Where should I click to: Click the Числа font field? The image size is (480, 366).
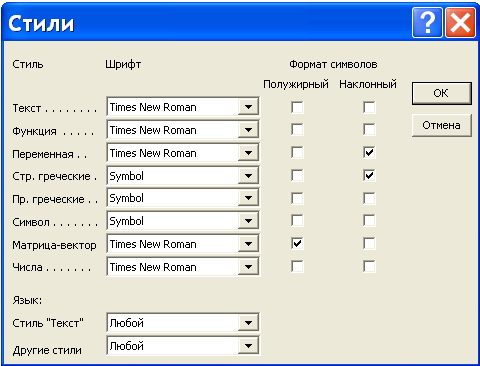[x=183, y=267]
